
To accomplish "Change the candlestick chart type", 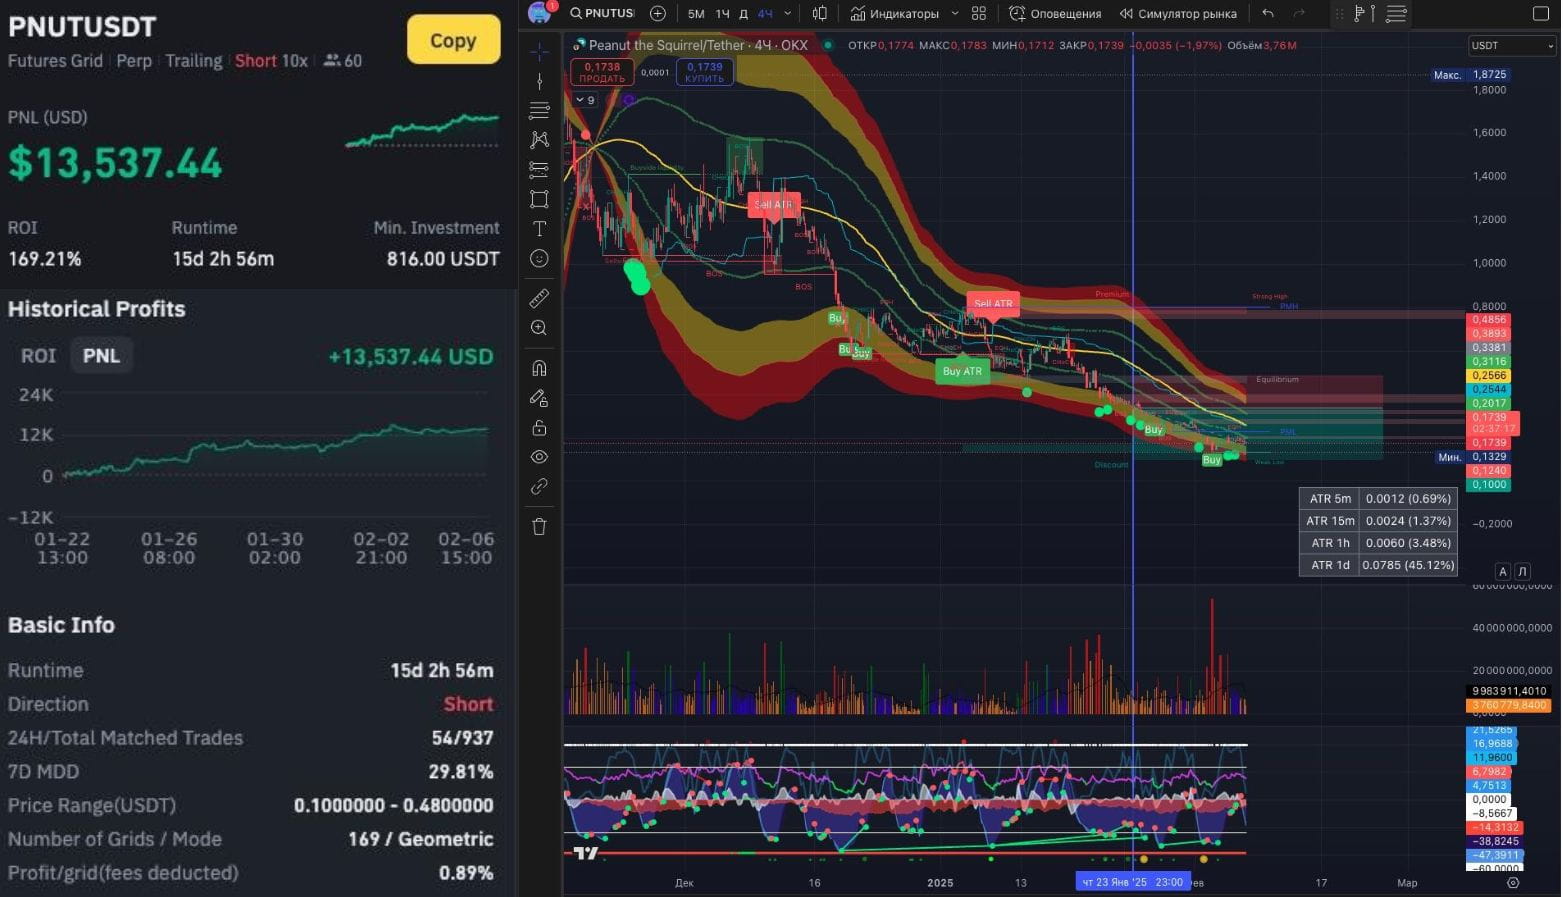I will click(x=820, y=13).
